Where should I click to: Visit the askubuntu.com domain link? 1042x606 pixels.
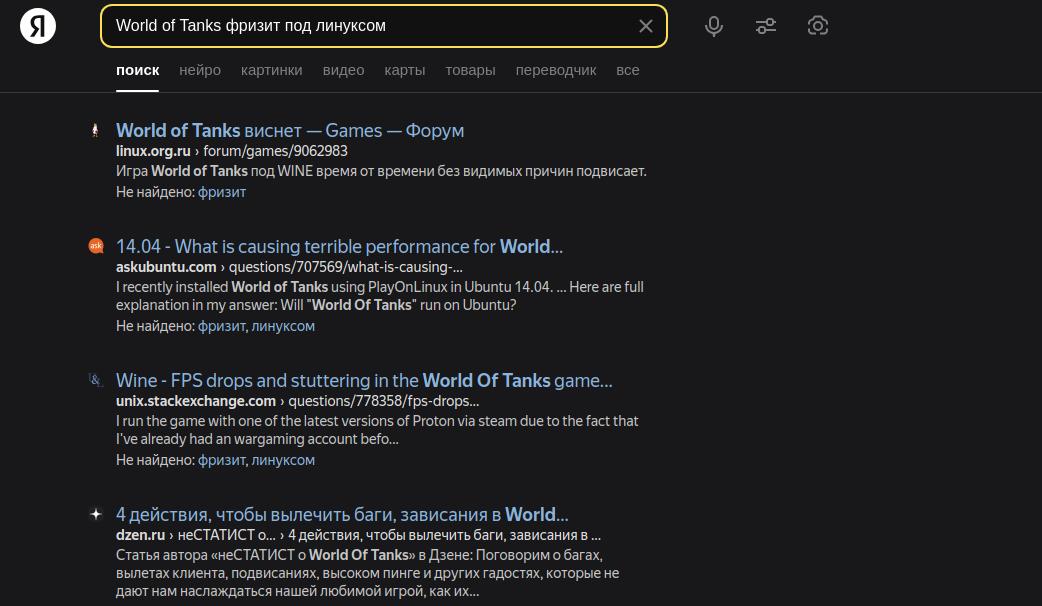166,267
